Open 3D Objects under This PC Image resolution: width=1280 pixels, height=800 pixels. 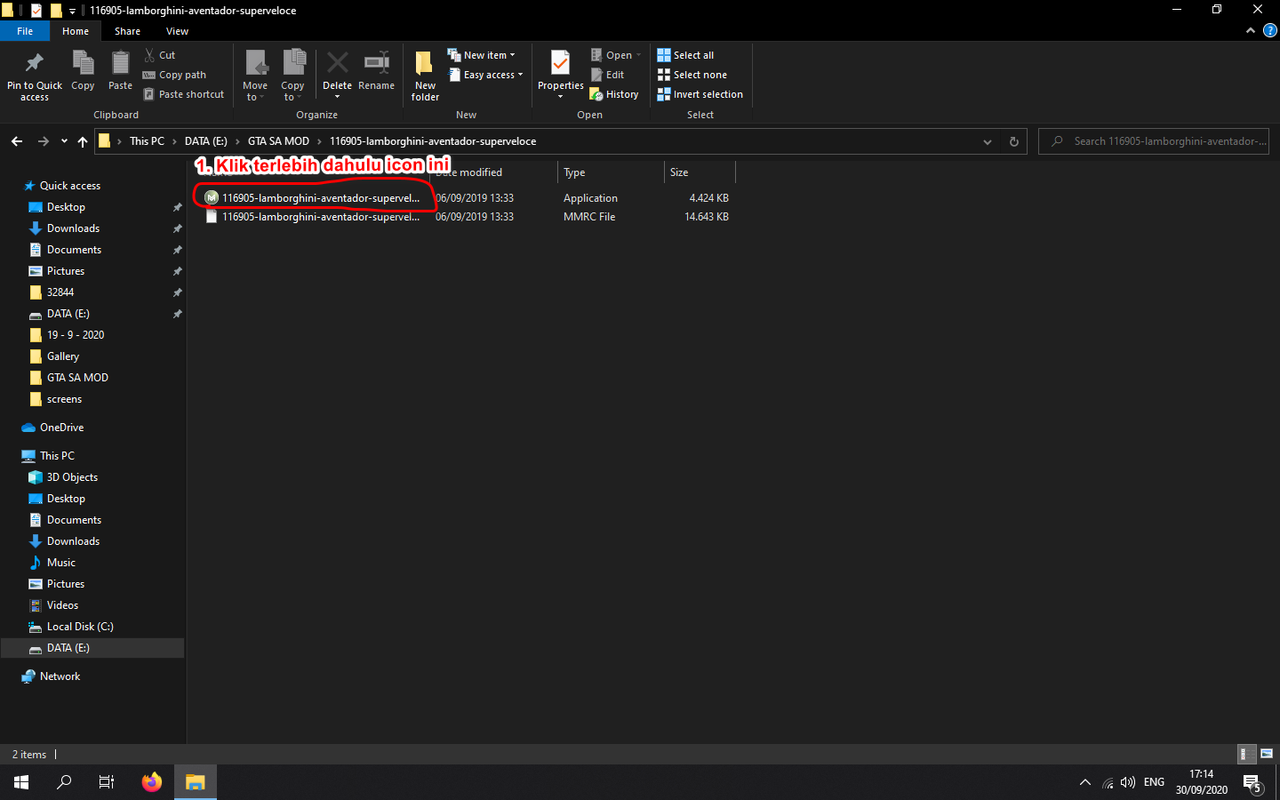72,477
